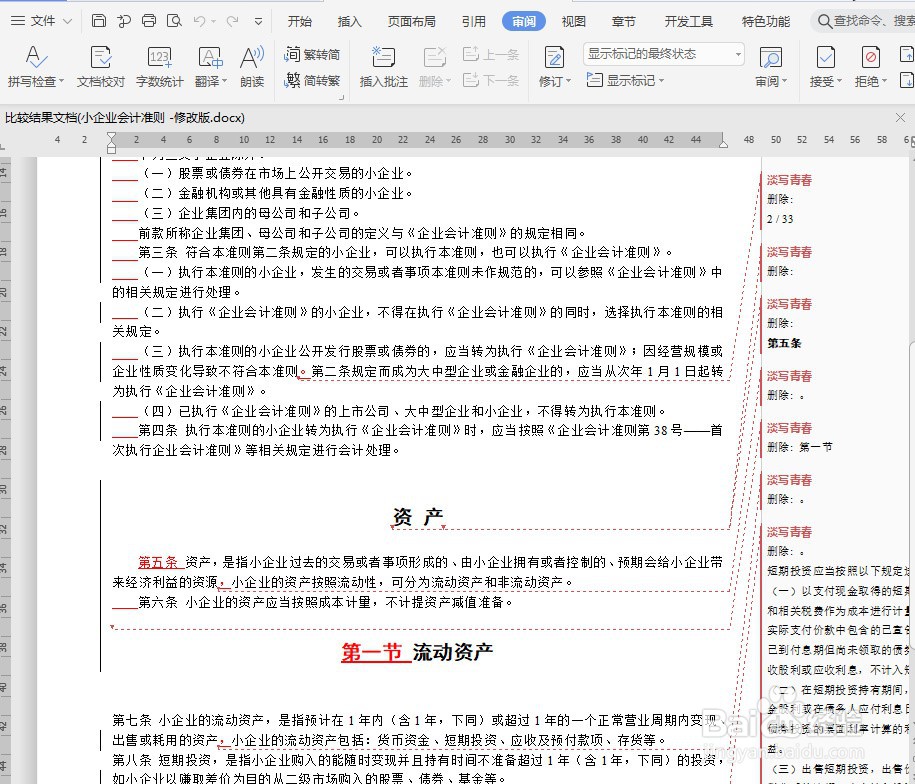
Task: Click text 第八条 短期投资
Action: (162, 760)
